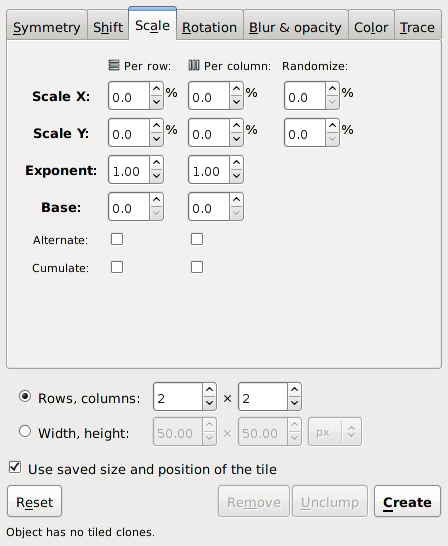Click the Per row icon
448x546 pixels.
[114, 65]
